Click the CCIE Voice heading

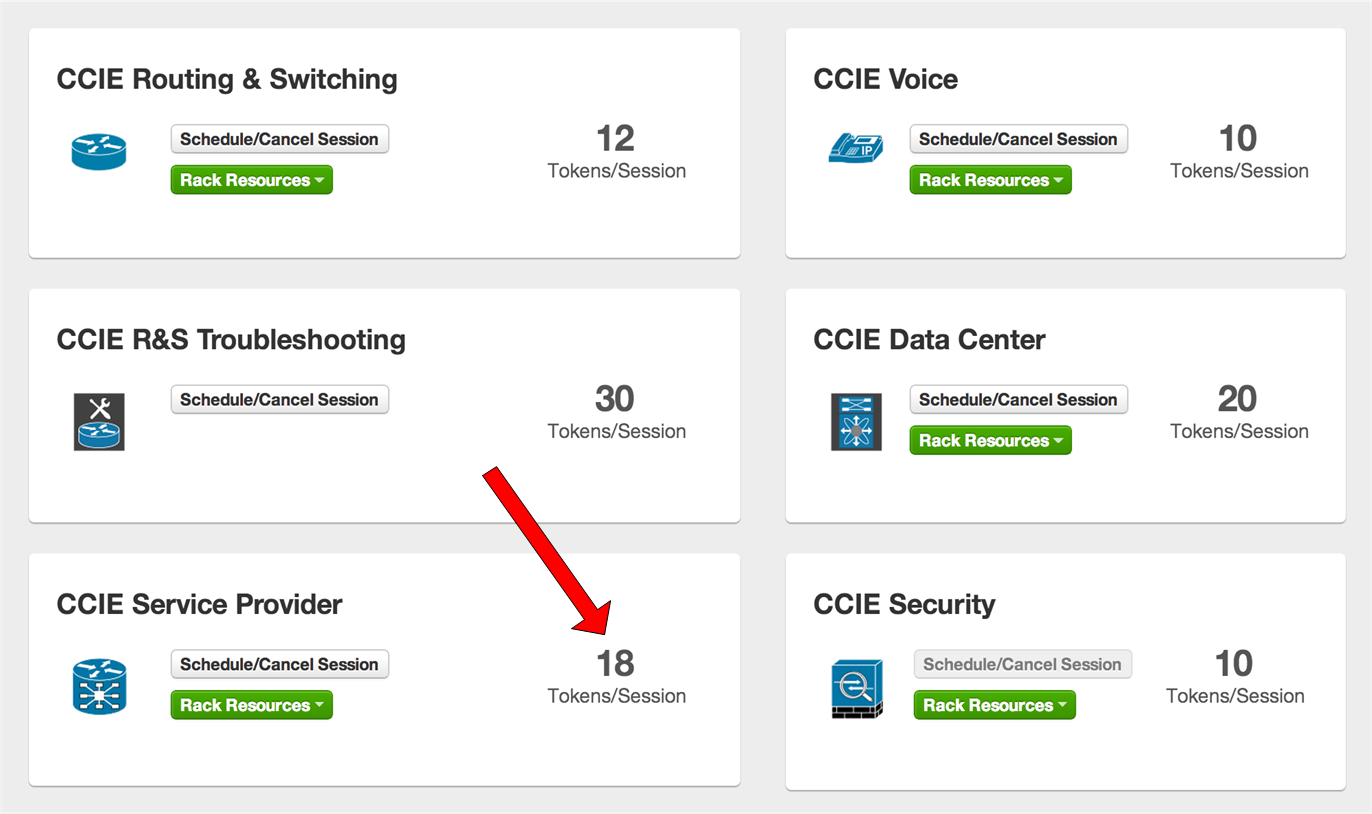coord(885,79)
